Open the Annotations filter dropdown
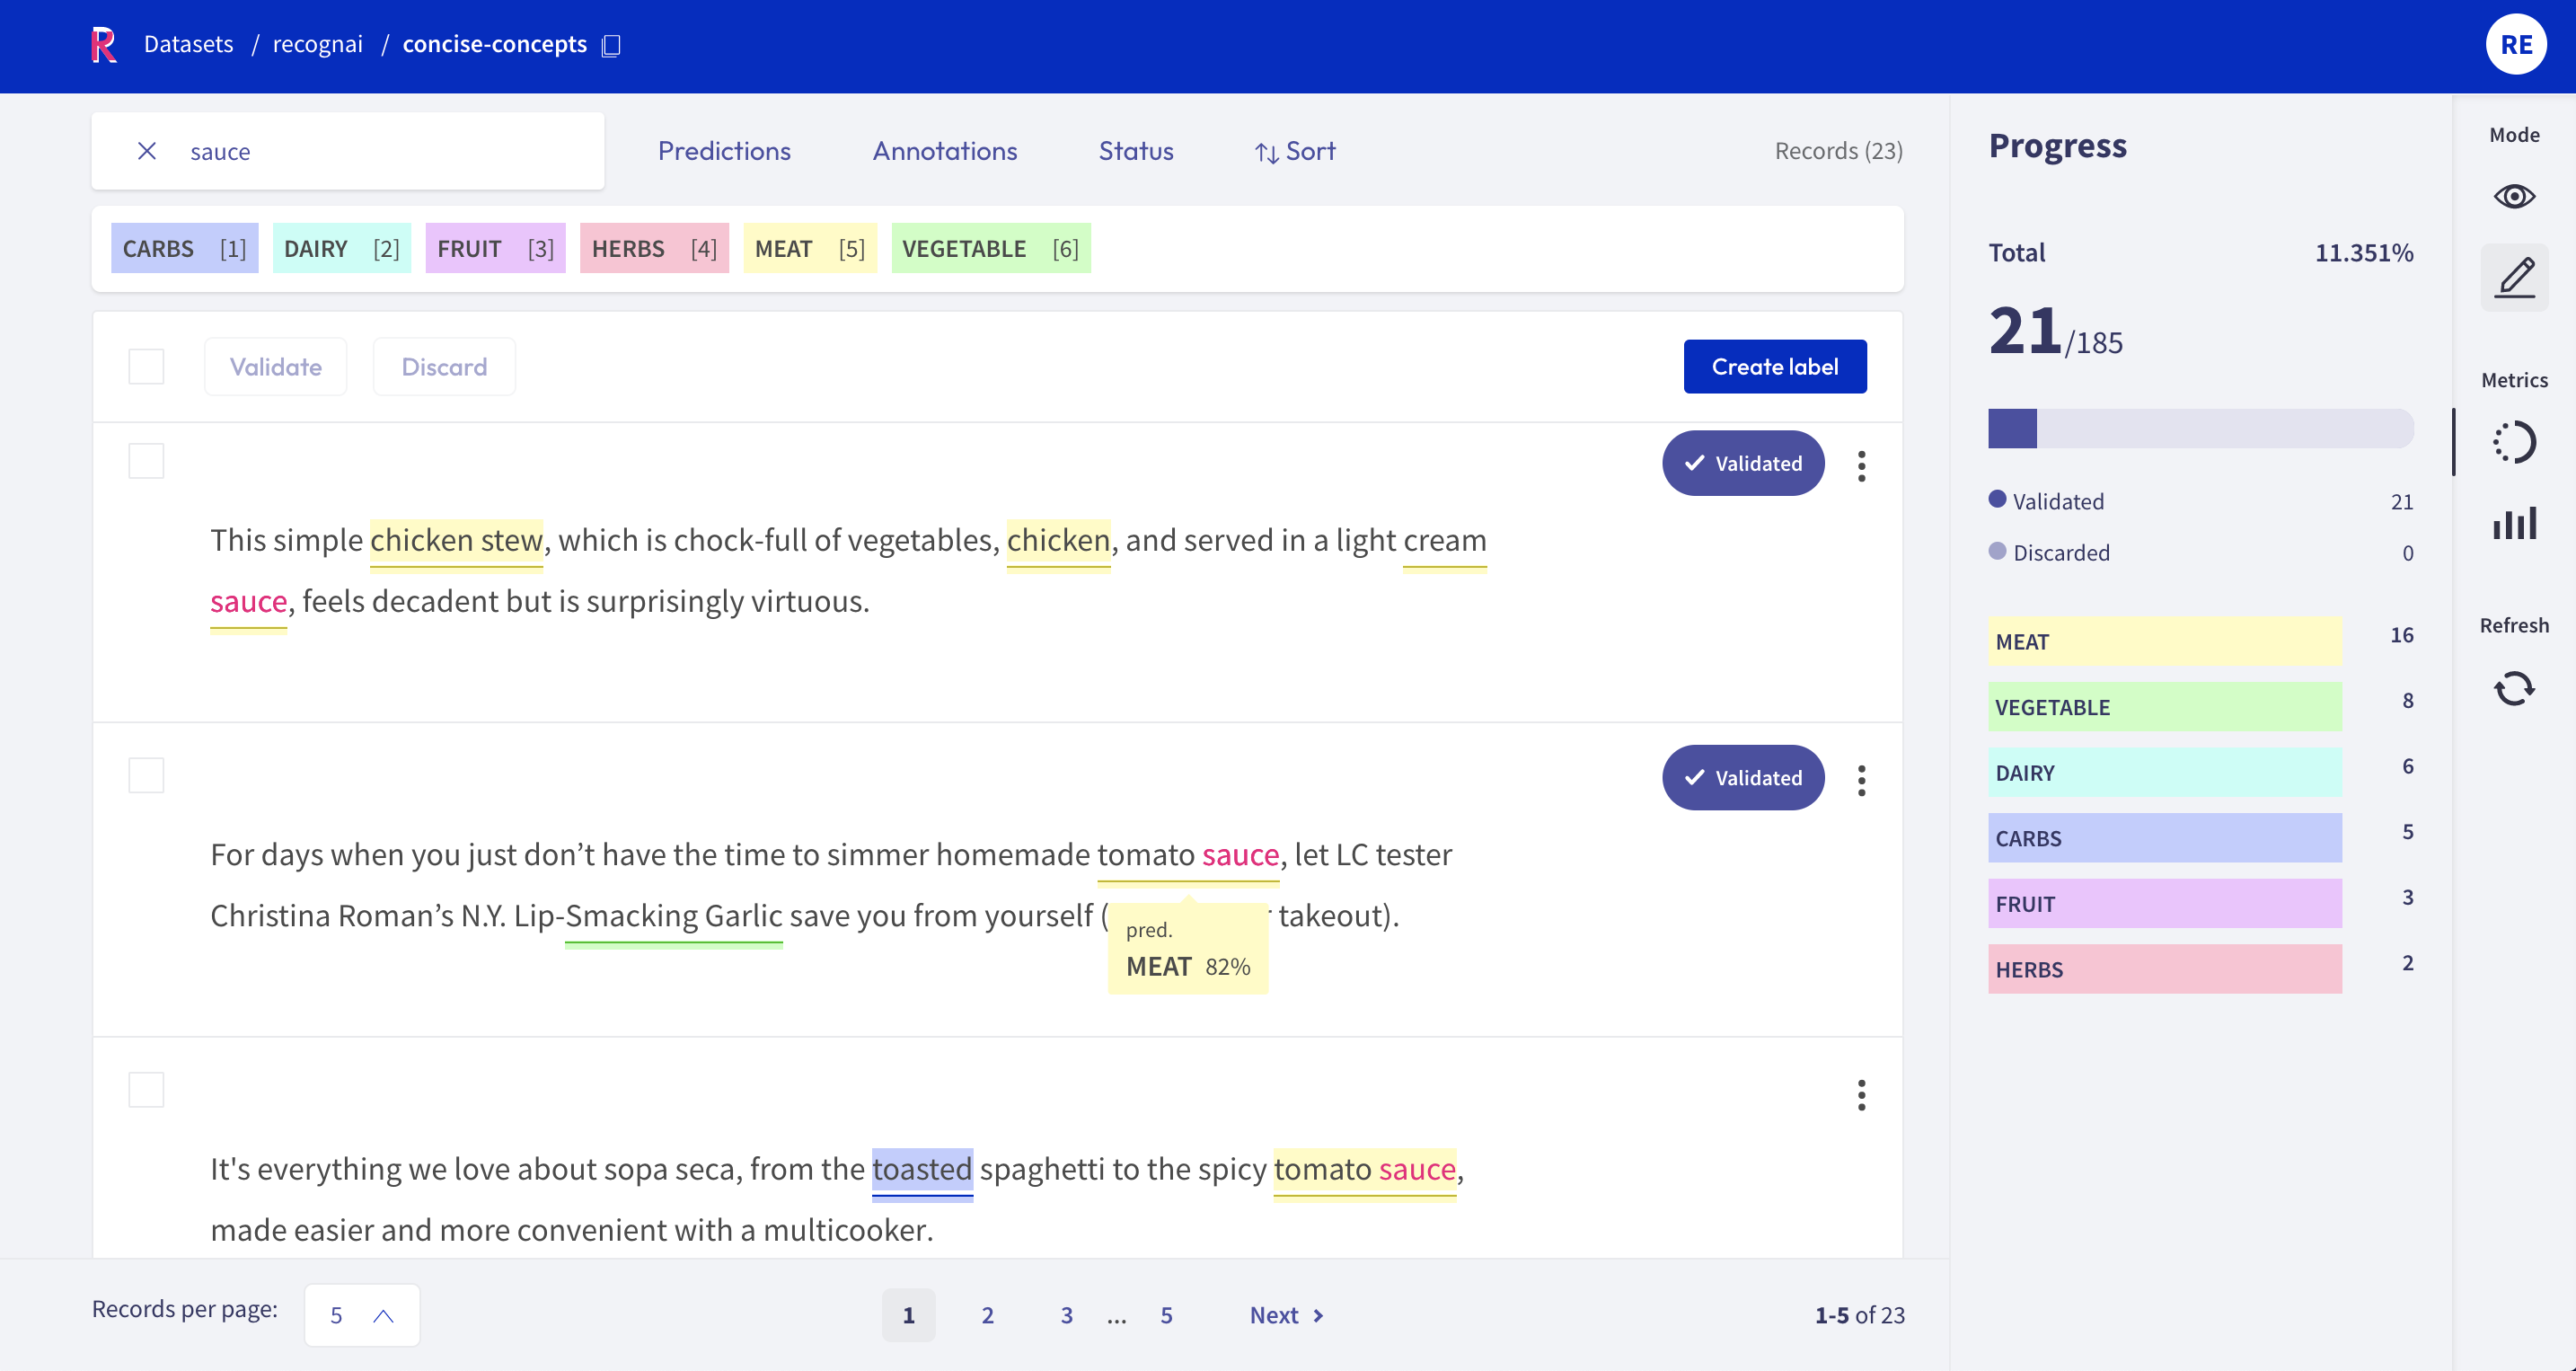This screenshot has height=1371, width=2576. tap(944, 151)
